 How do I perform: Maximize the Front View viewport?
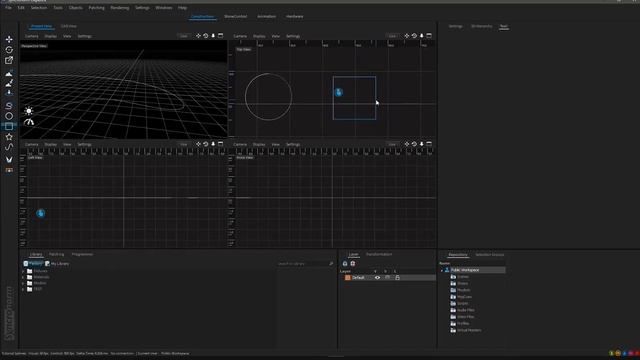pyautogui.click(x=429, y=144)
